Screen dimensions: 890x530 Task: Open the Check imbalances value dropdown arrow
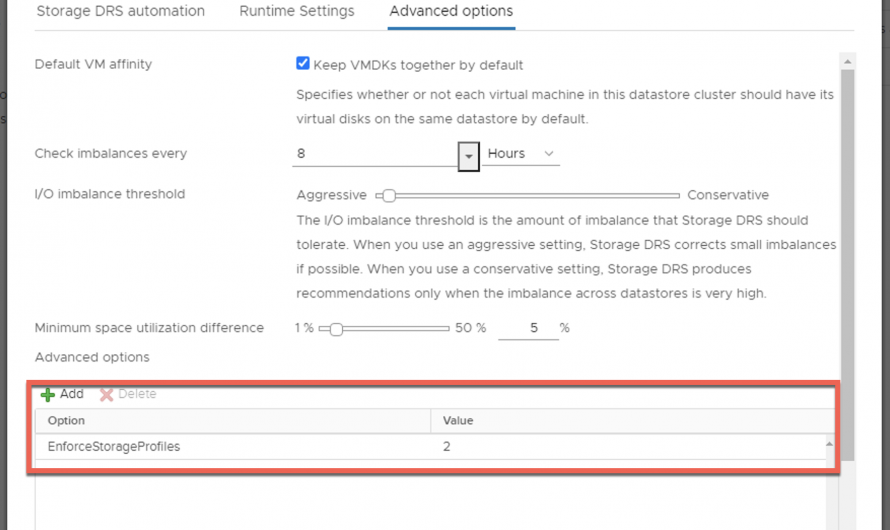(468, 155)
